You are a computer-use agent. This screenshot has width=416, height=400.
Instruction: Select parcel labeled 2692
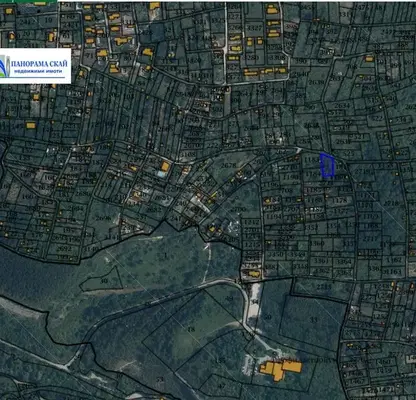point(64,249)
